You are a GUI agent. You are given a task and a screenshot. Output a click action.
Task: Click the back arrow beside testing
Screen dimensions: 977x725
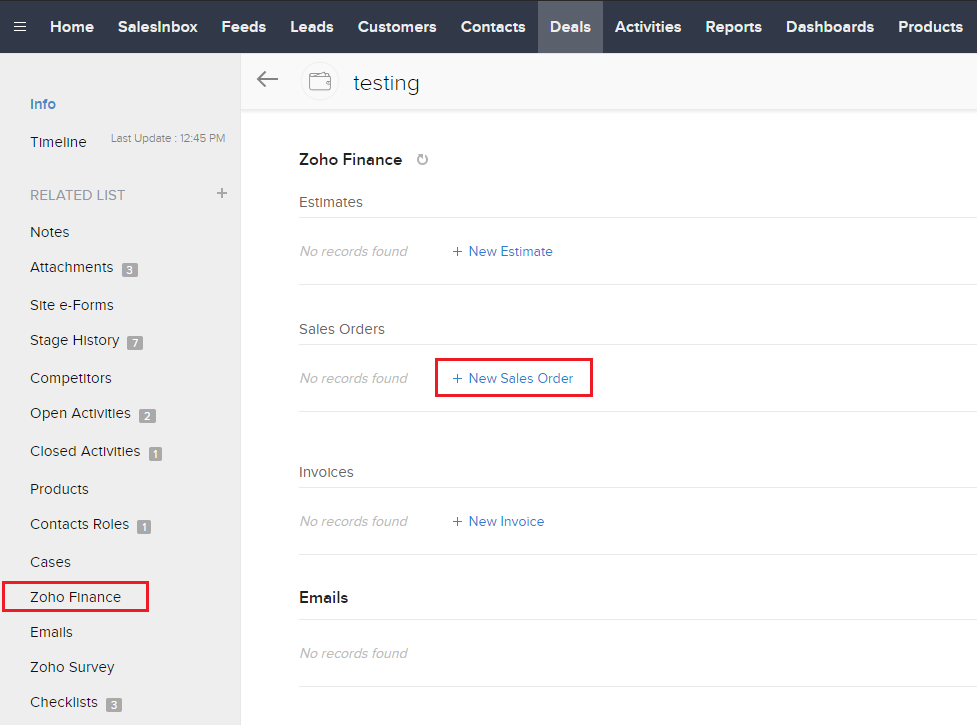tap(267, 80)
